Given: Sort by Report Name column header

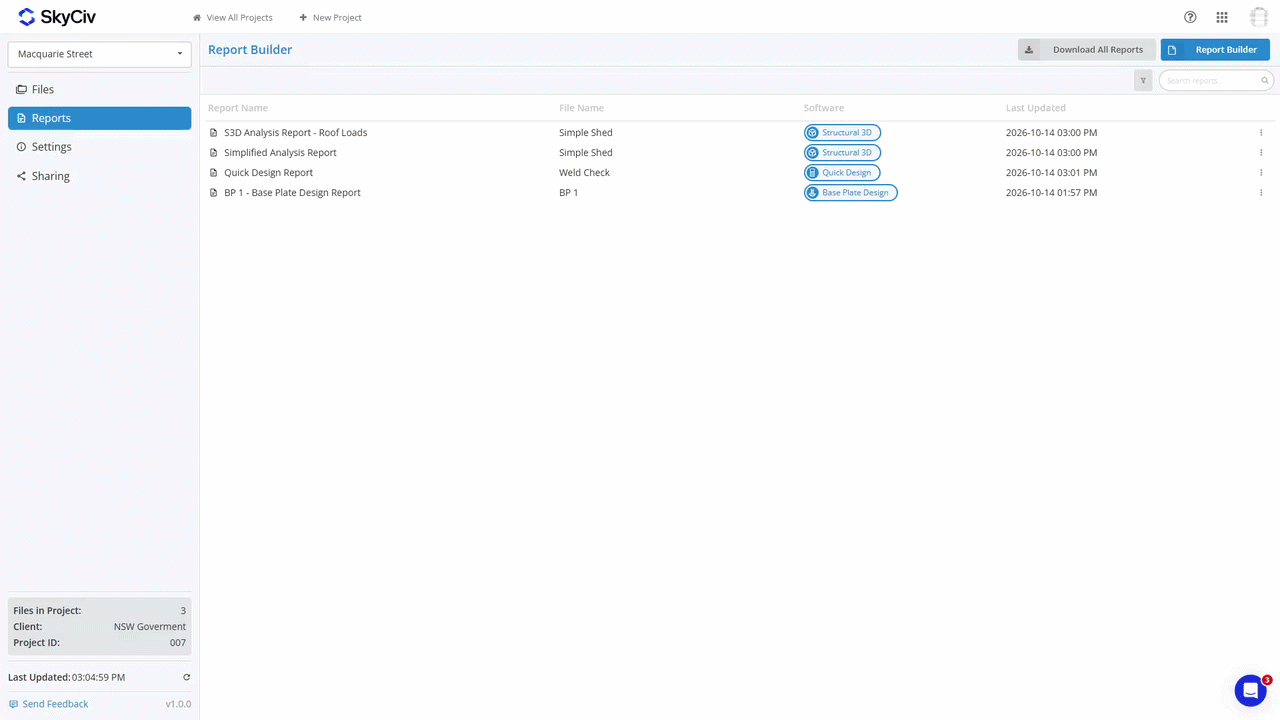Looking at the screenshot, I should (x=238, y=108).
